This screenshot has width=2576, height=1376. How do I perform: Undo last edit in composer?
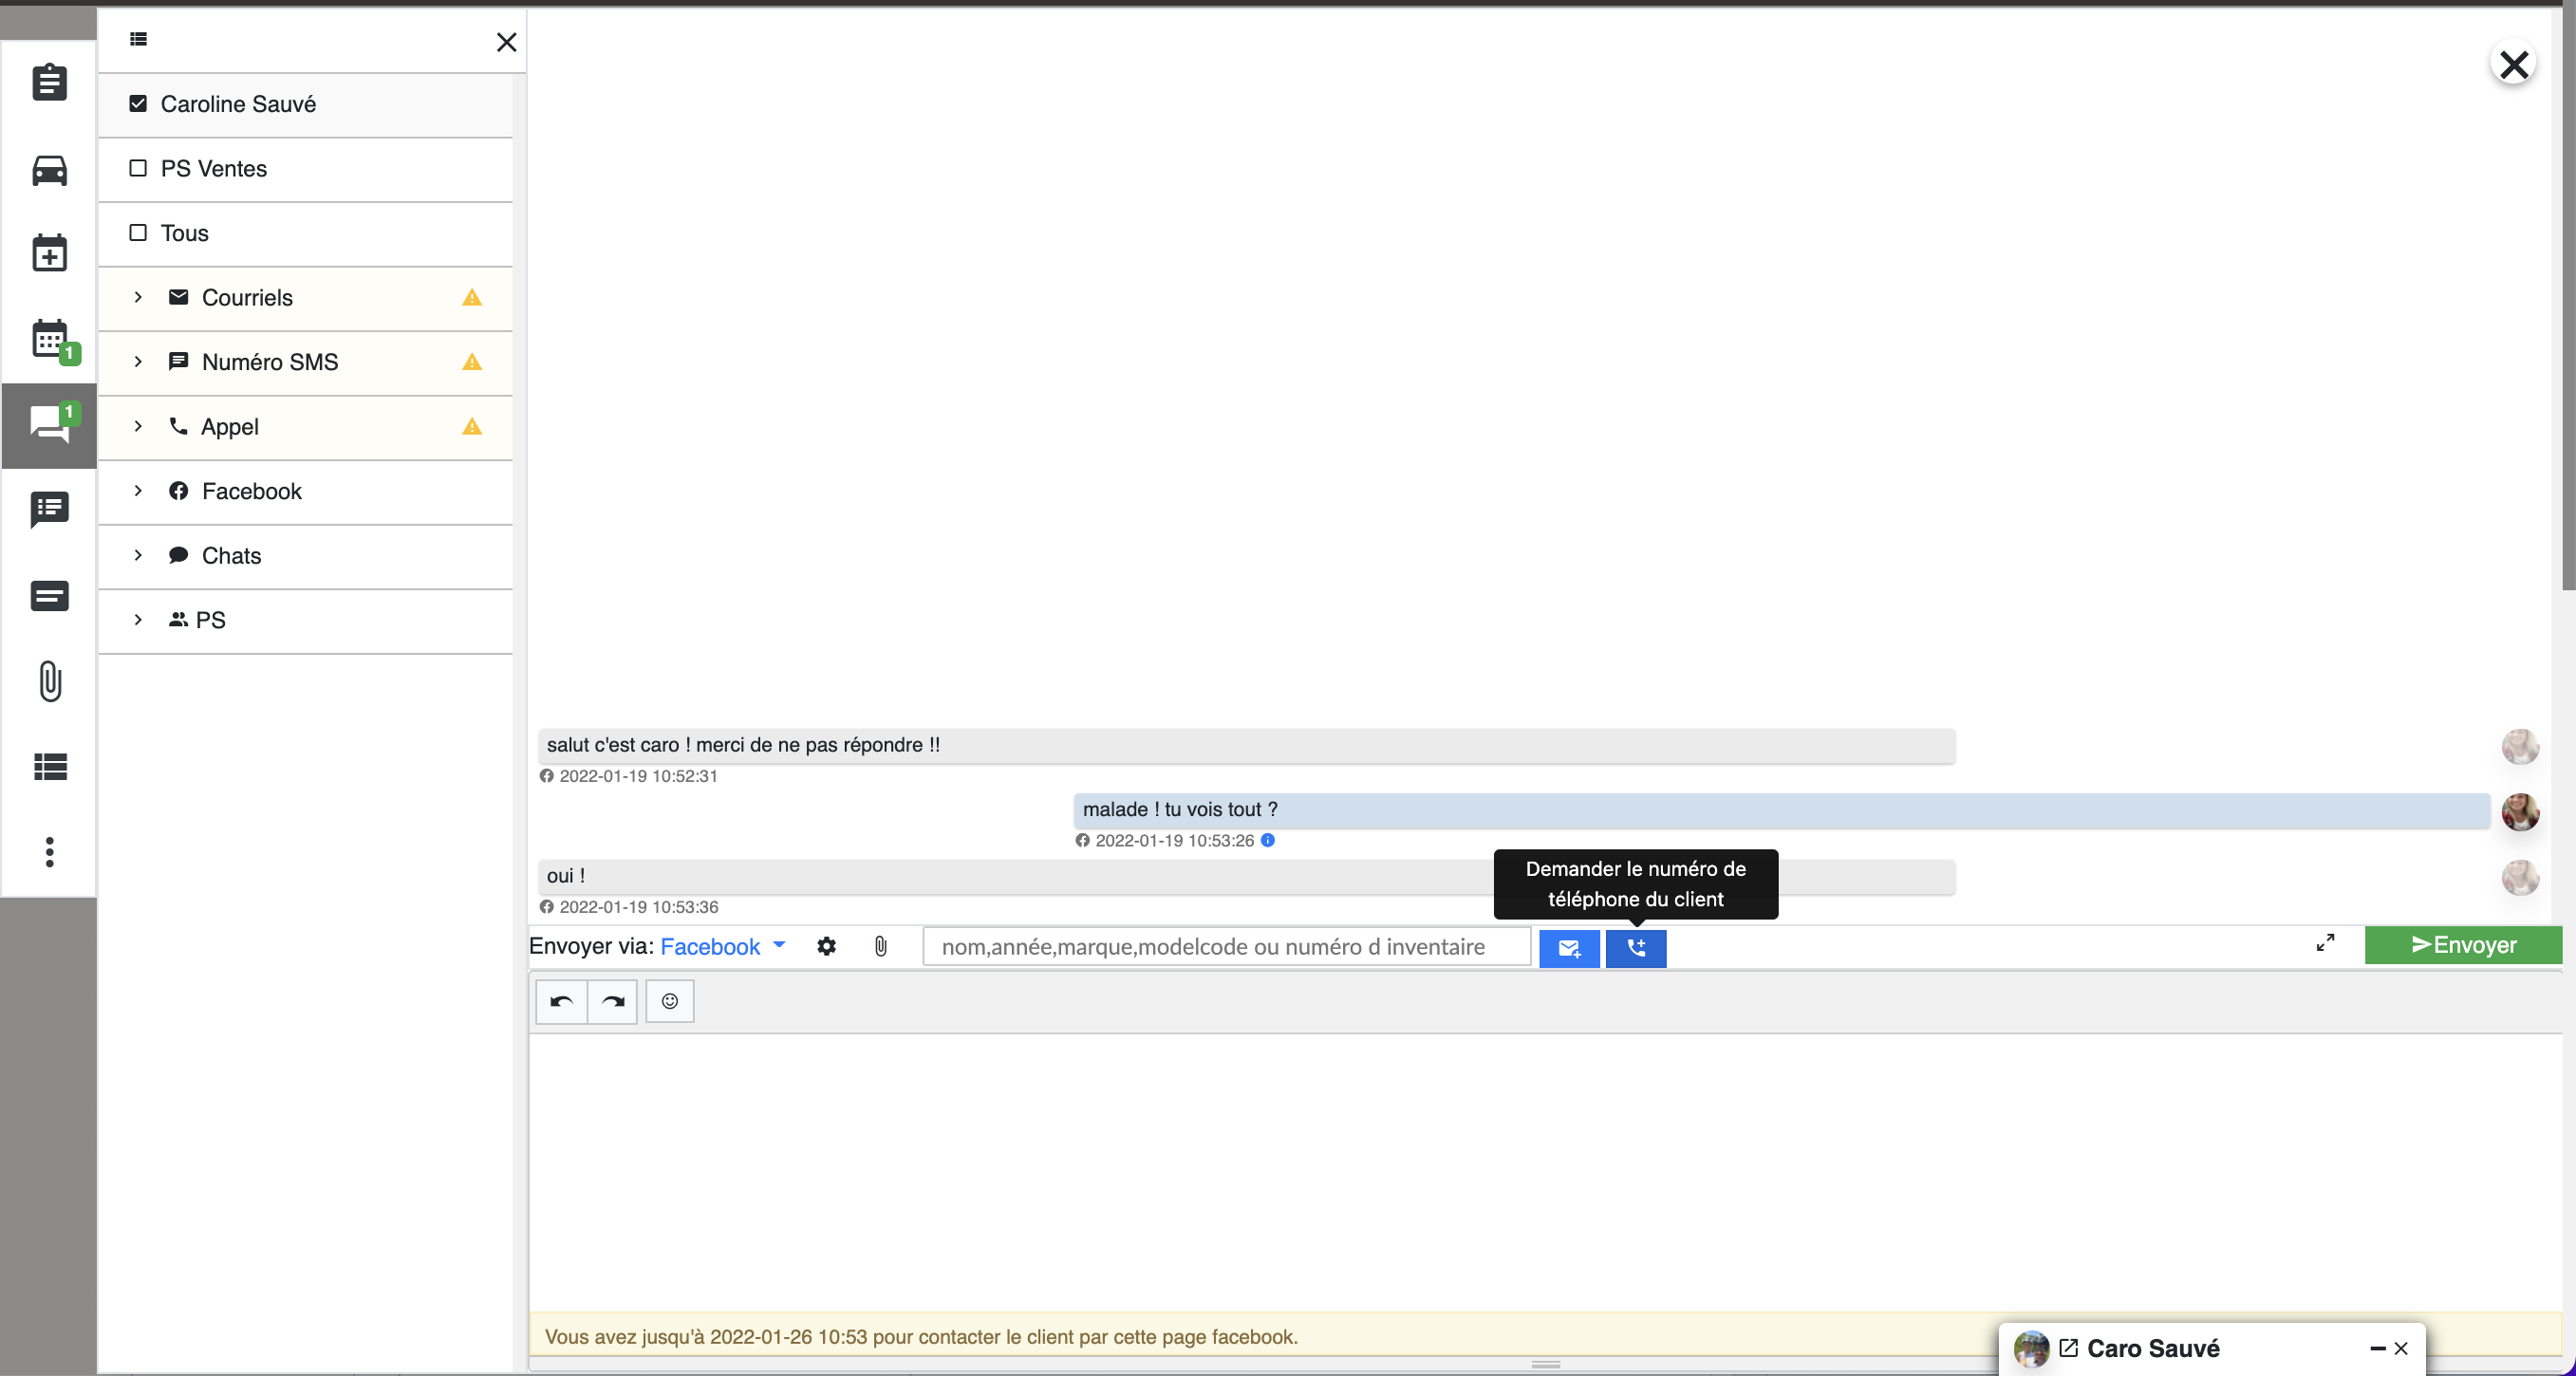pos(561,1001)
